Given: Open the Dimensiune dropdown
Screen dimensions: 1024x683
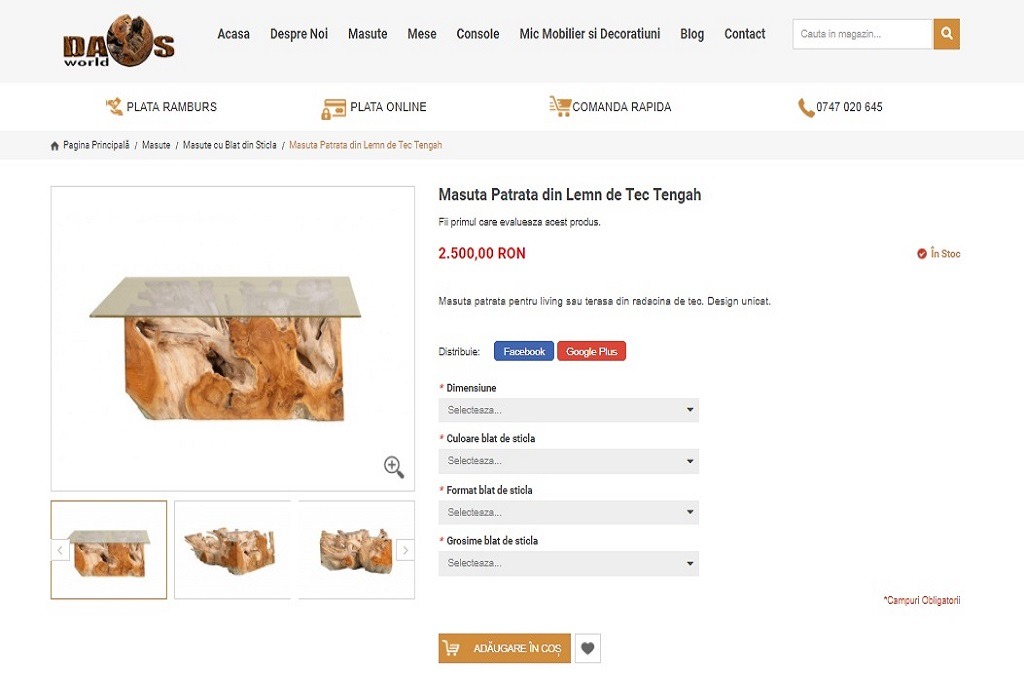Looking at the screenshot, I should click(x=568, y=410).
